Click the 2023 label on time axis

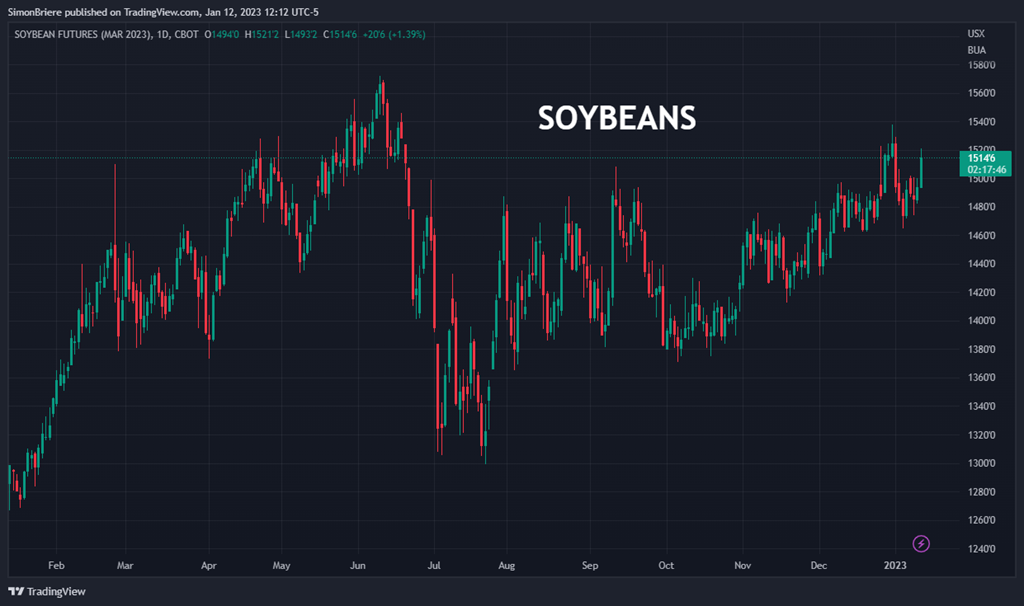[894, 565]
